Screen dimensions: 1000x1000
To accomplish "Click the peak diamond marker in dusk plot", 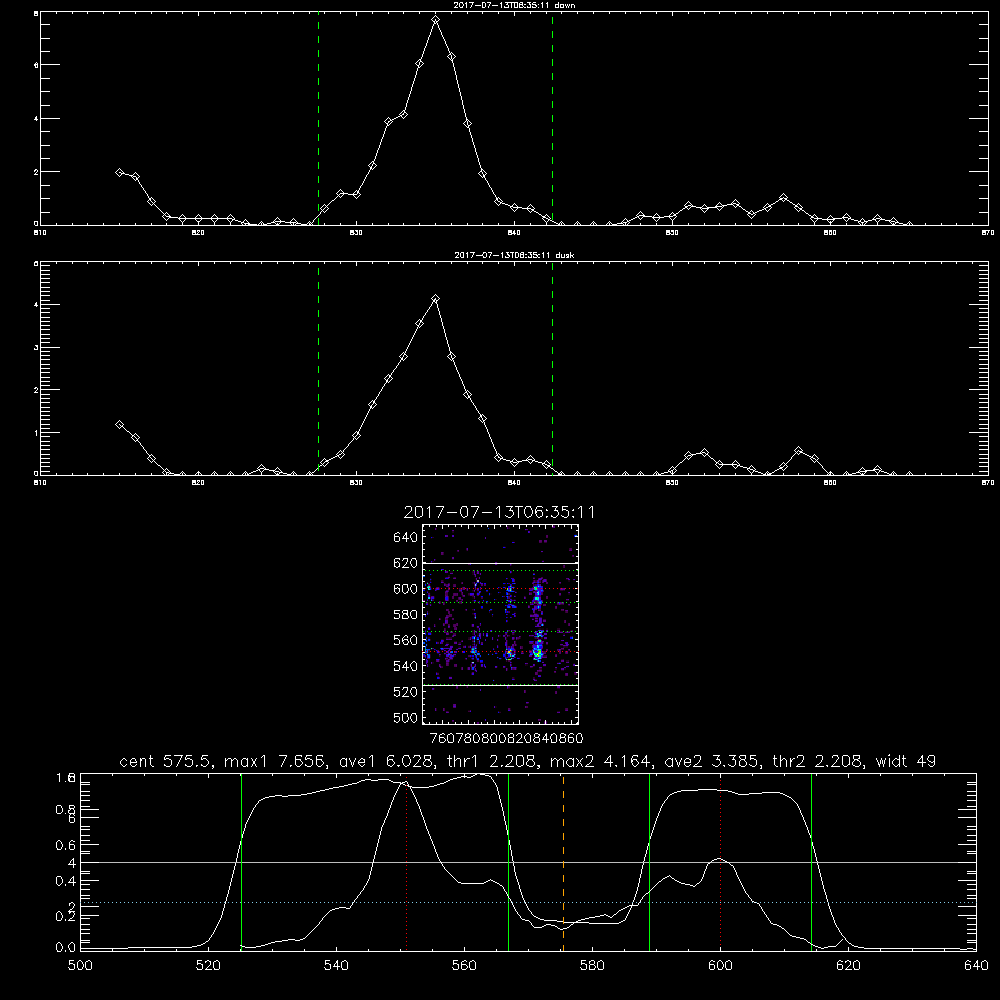I will 436,298.
